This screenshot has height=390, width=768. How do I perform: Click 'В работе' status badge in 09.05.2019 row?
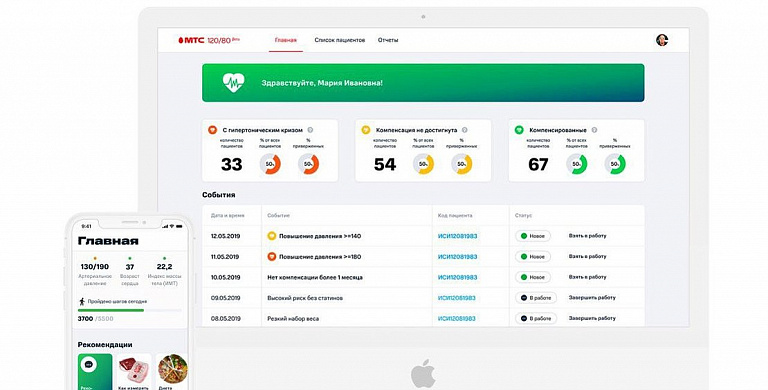536,298
